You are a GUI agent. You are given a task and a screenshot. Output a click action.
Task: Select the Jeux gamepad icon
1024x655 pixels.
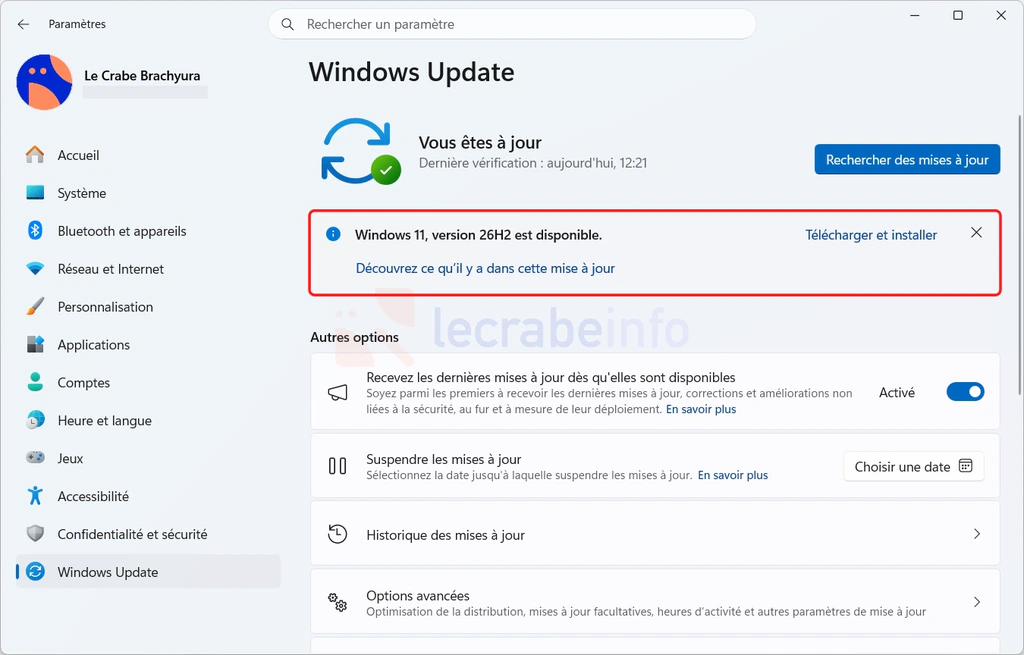click(x=35, y=458)
